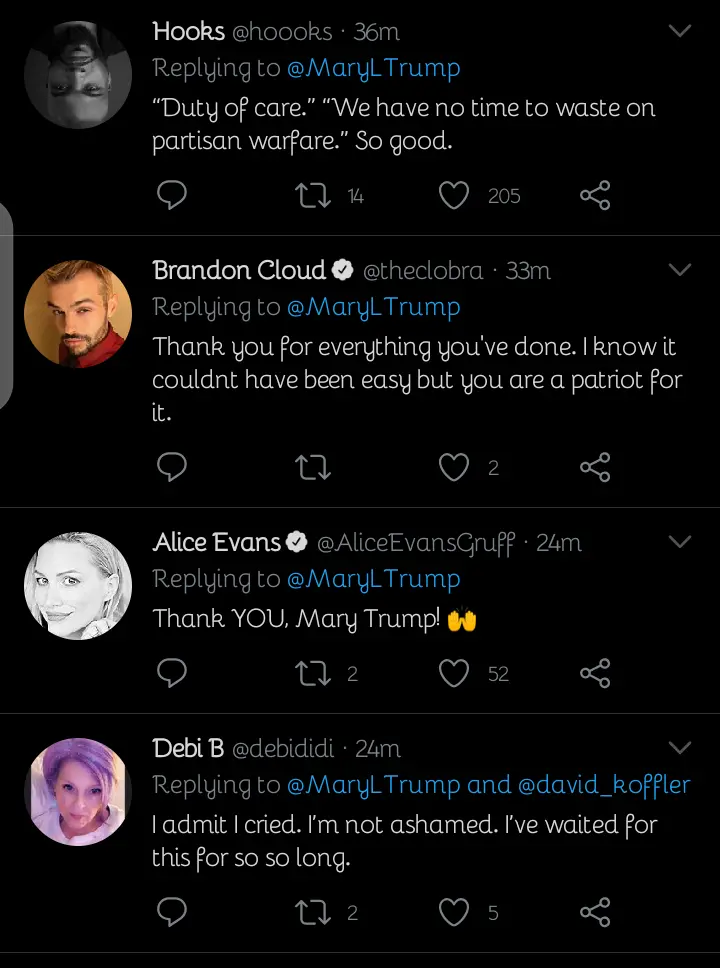Share Debi B's tweet
Screen dimensions: 720x968
click(x=595, y=911)
